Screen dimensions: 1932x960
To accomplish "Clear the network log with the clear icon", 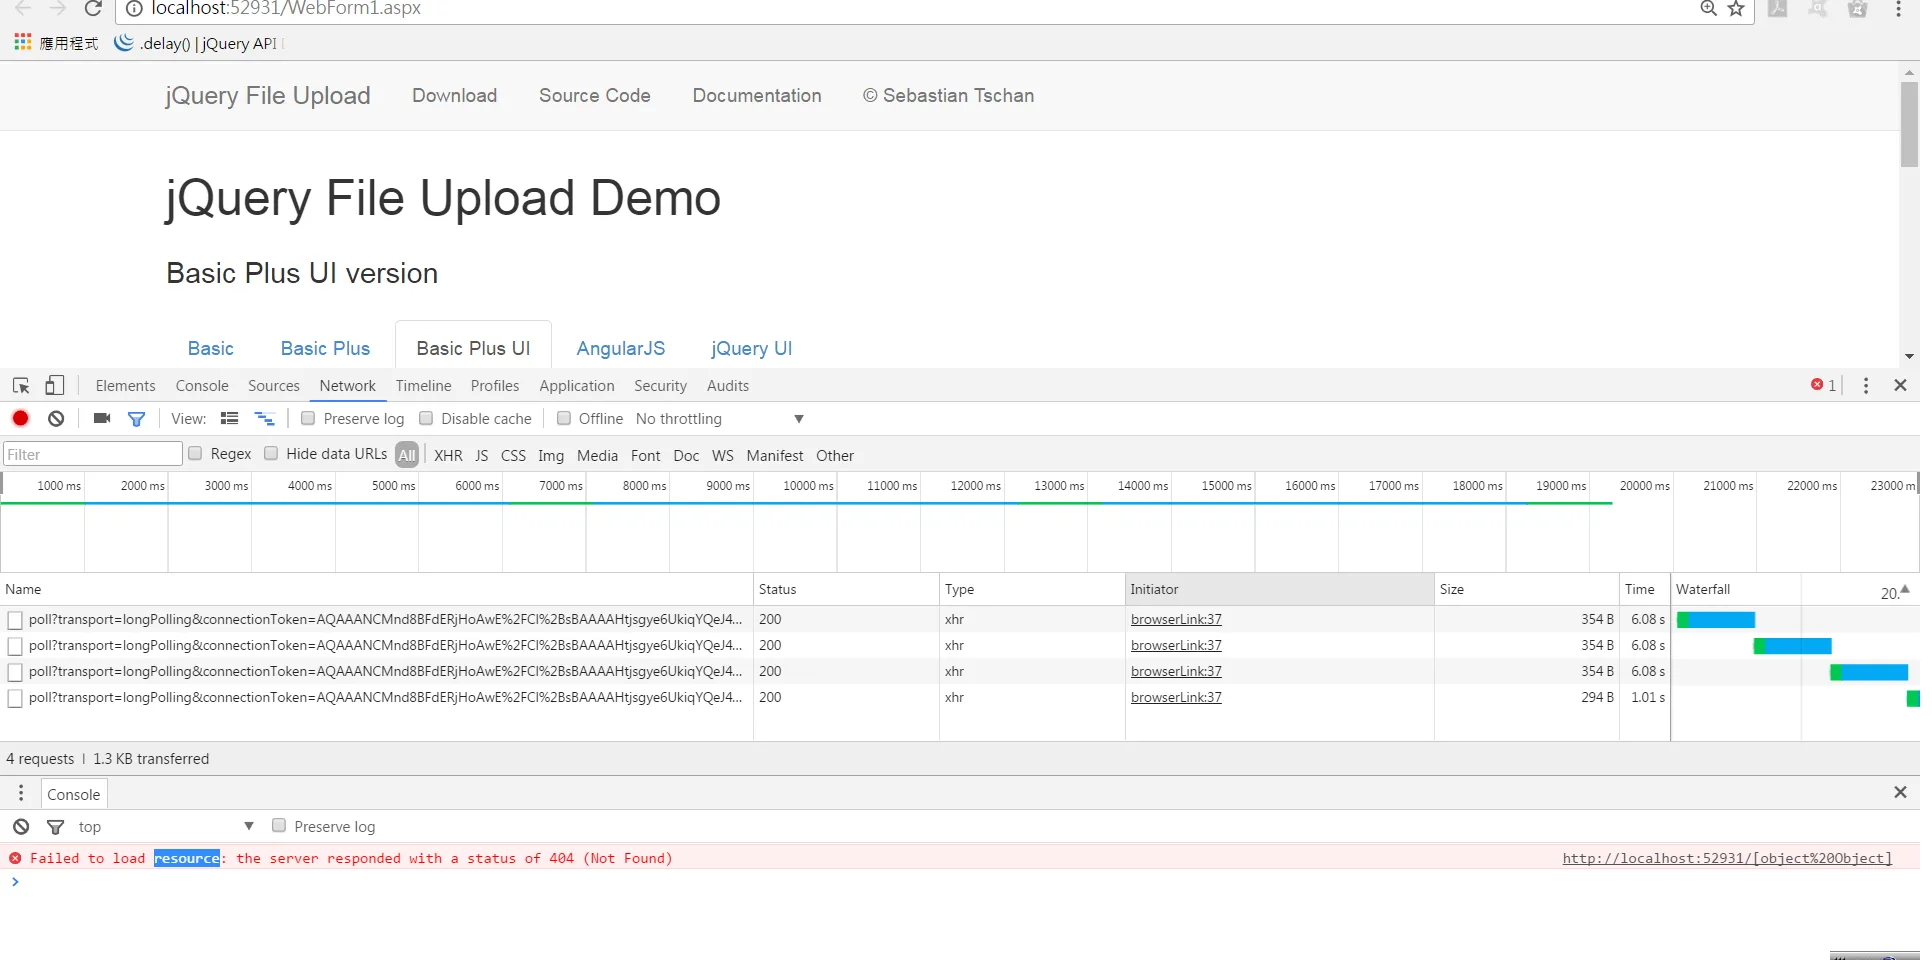I will tap(56, 419).
